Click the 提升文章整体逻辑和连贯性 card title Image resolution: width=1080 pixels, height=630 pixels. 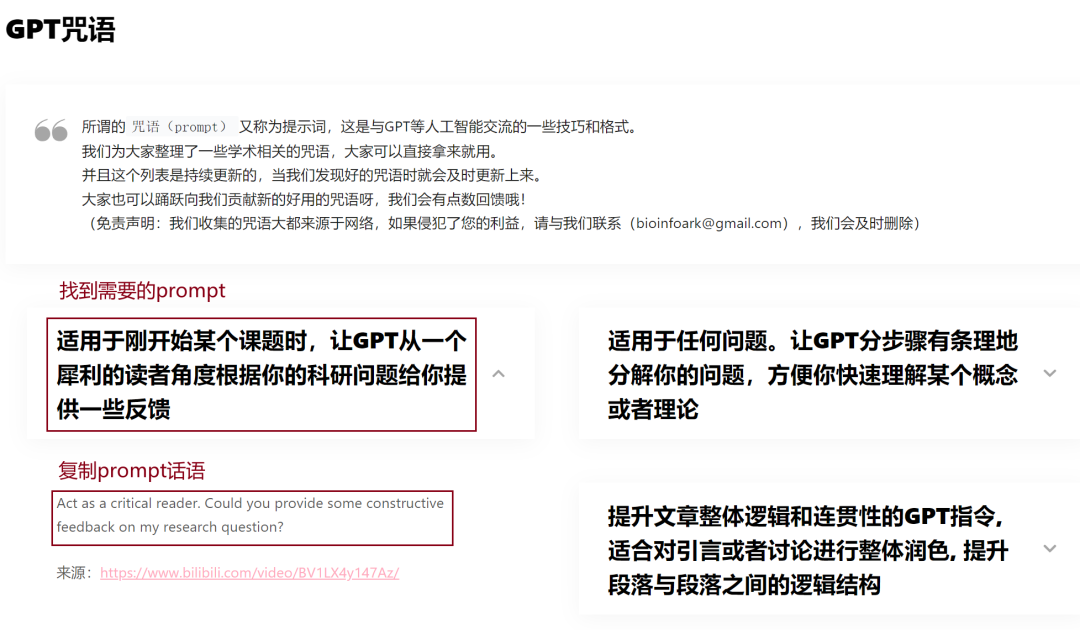pyautogui.click(x=808, y=550)
